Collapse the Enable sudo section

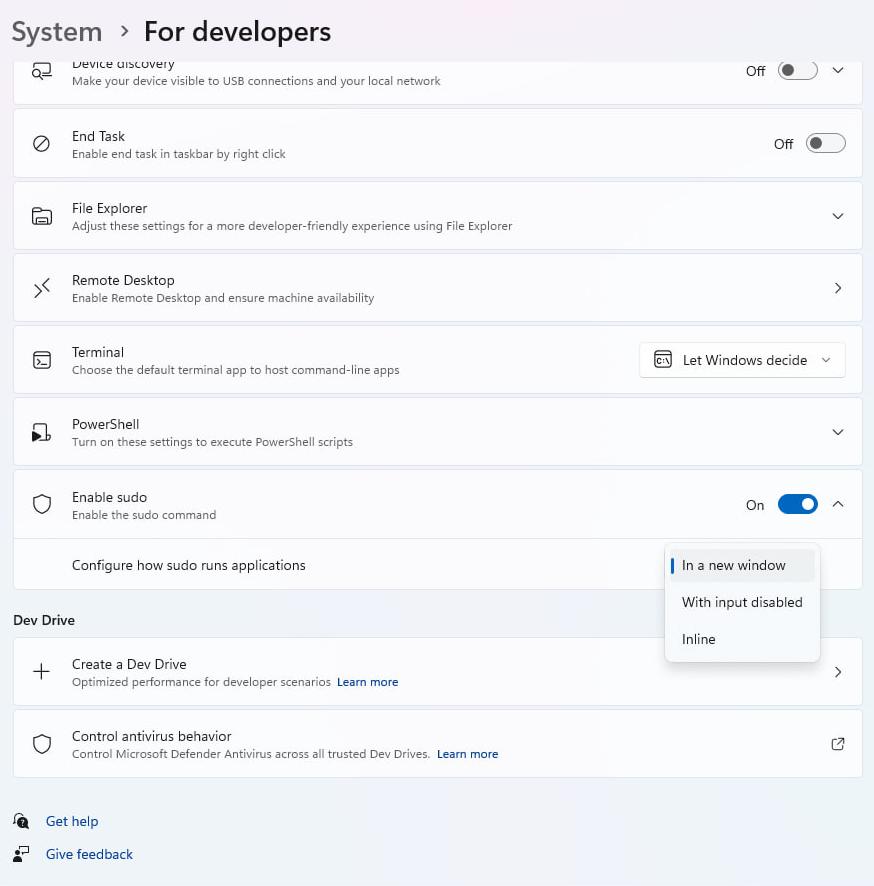[838, 504]
